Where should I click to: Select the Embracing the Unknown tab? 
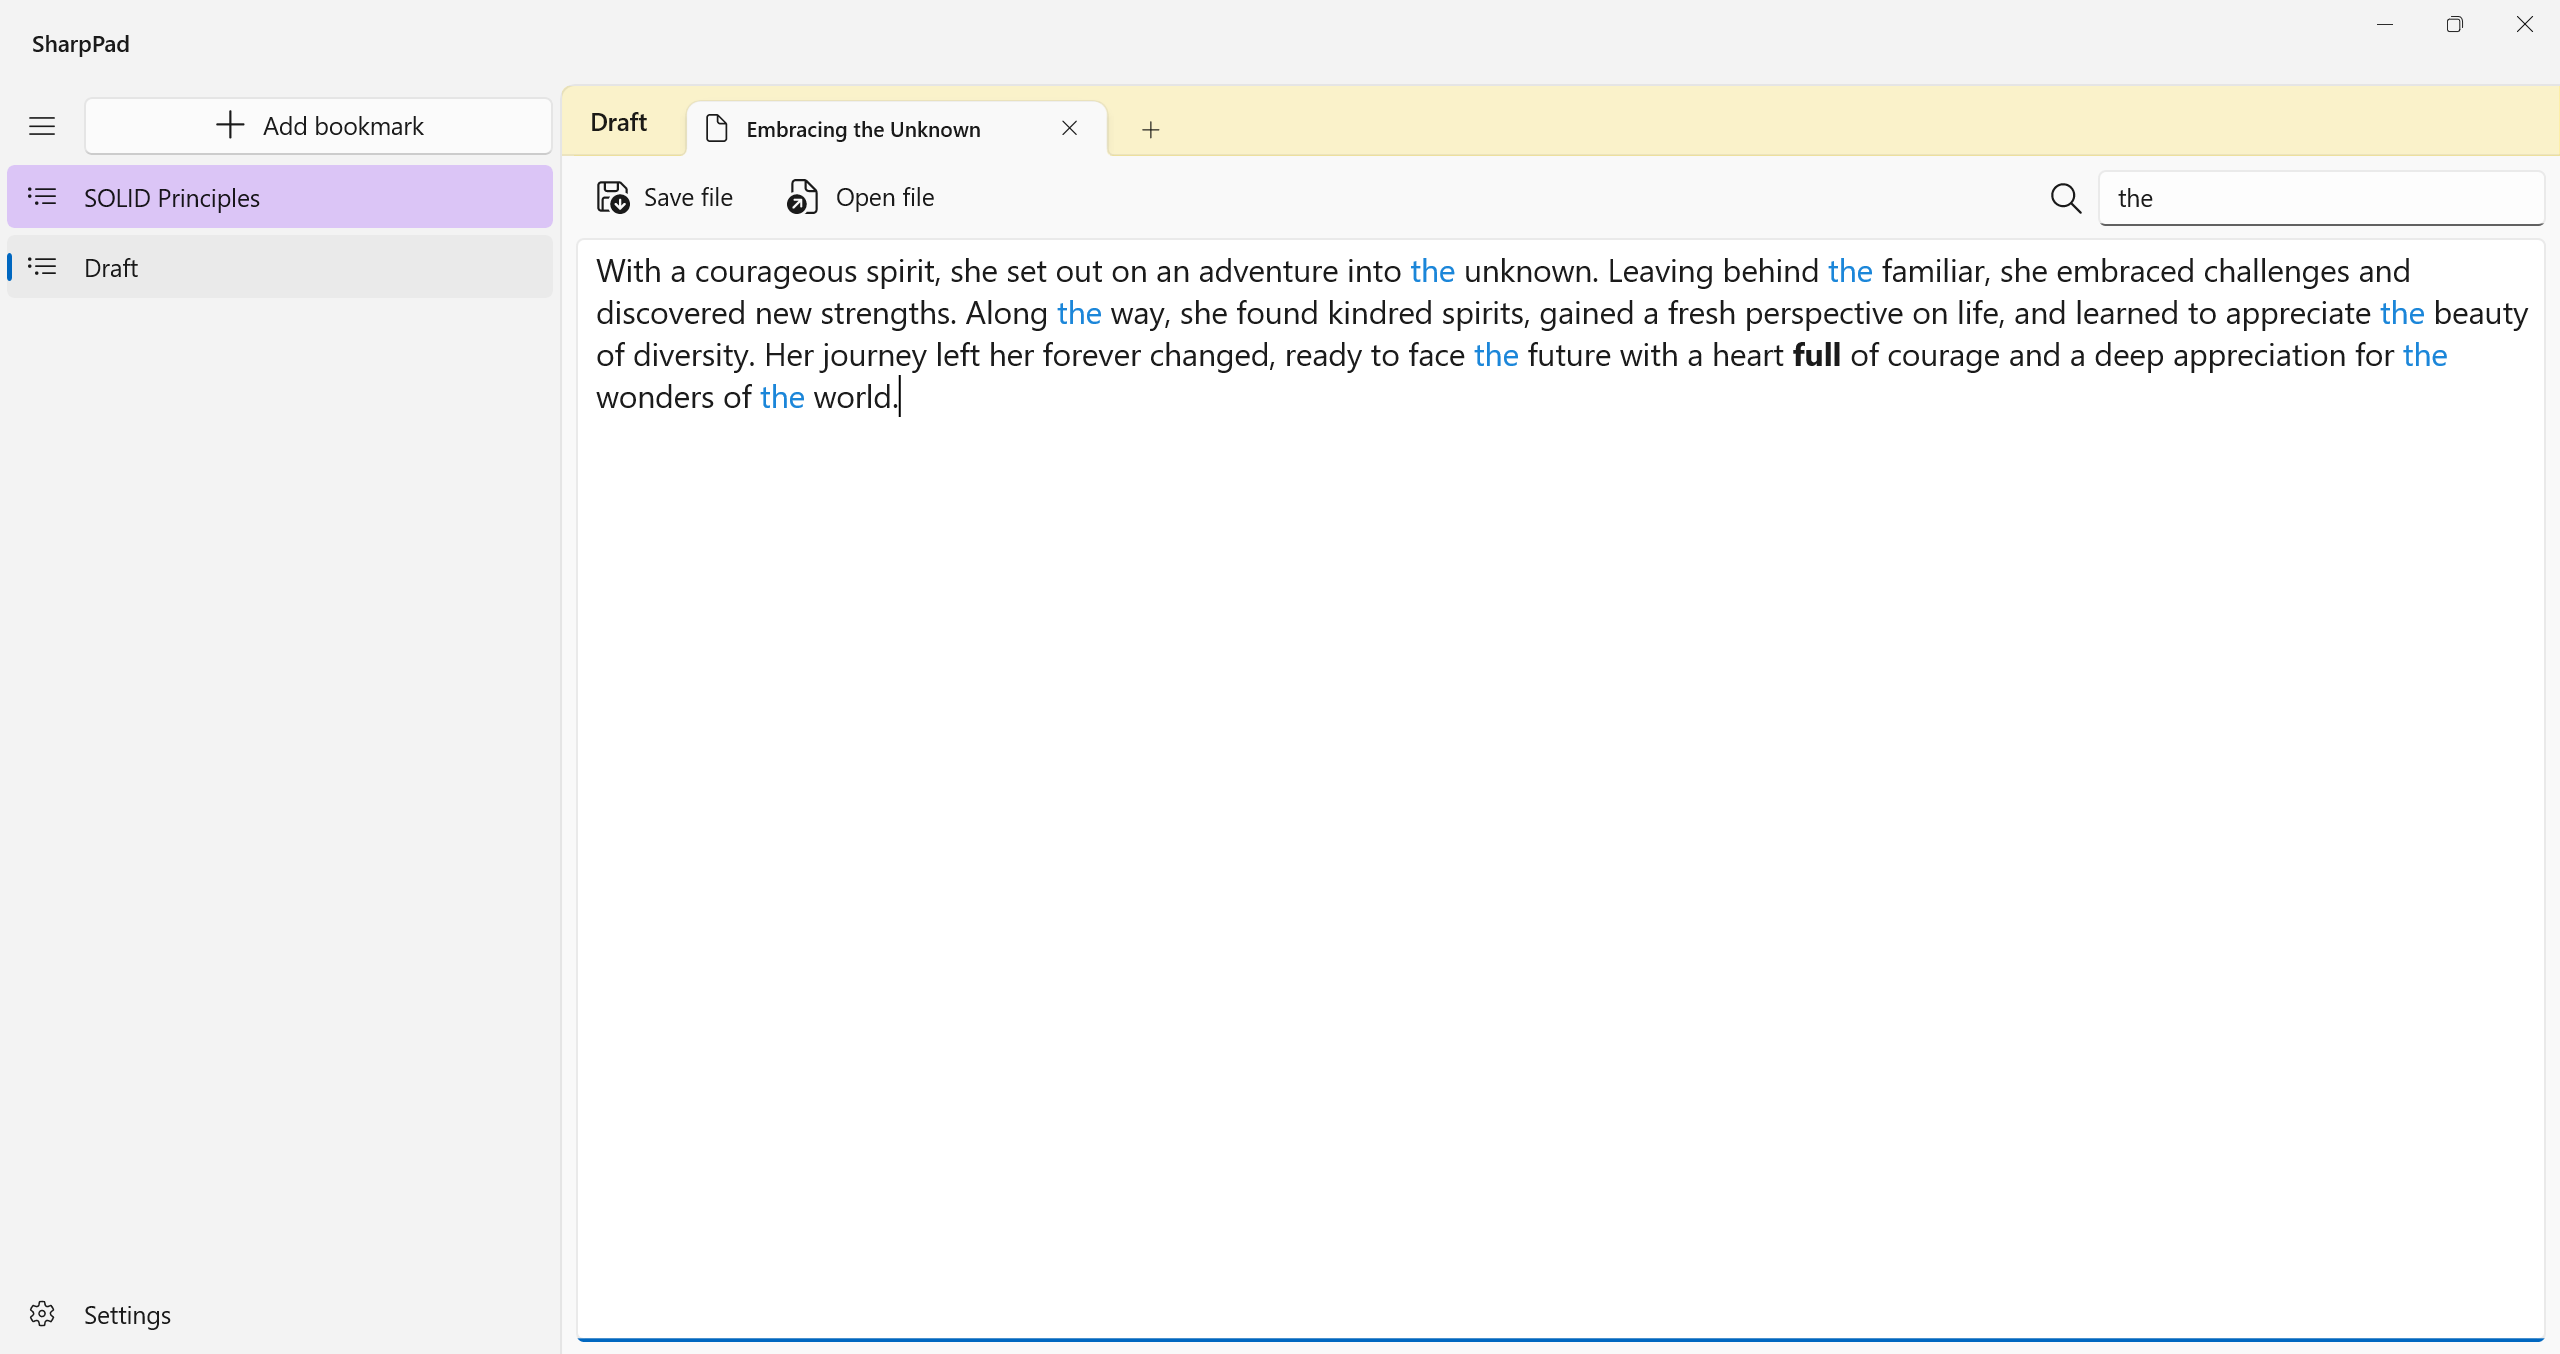point(863,129)
